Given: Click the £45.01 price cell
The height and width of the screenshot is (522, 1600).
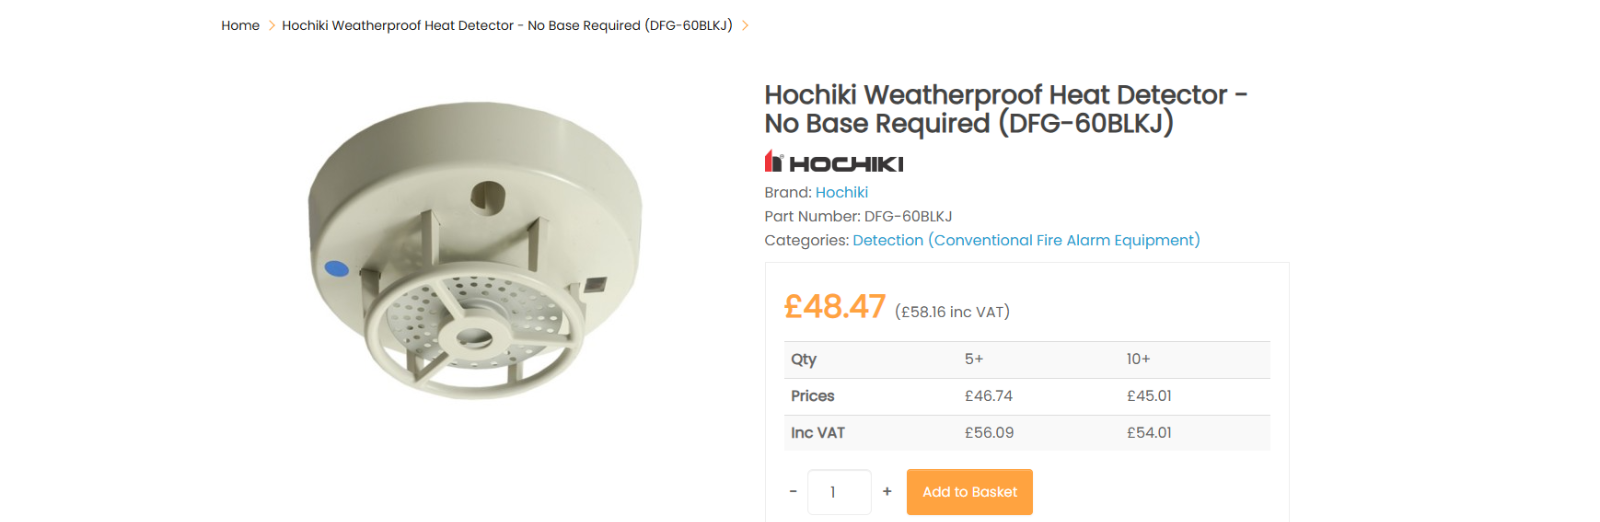Looking at the screenshot, I should pos(1149,396).
